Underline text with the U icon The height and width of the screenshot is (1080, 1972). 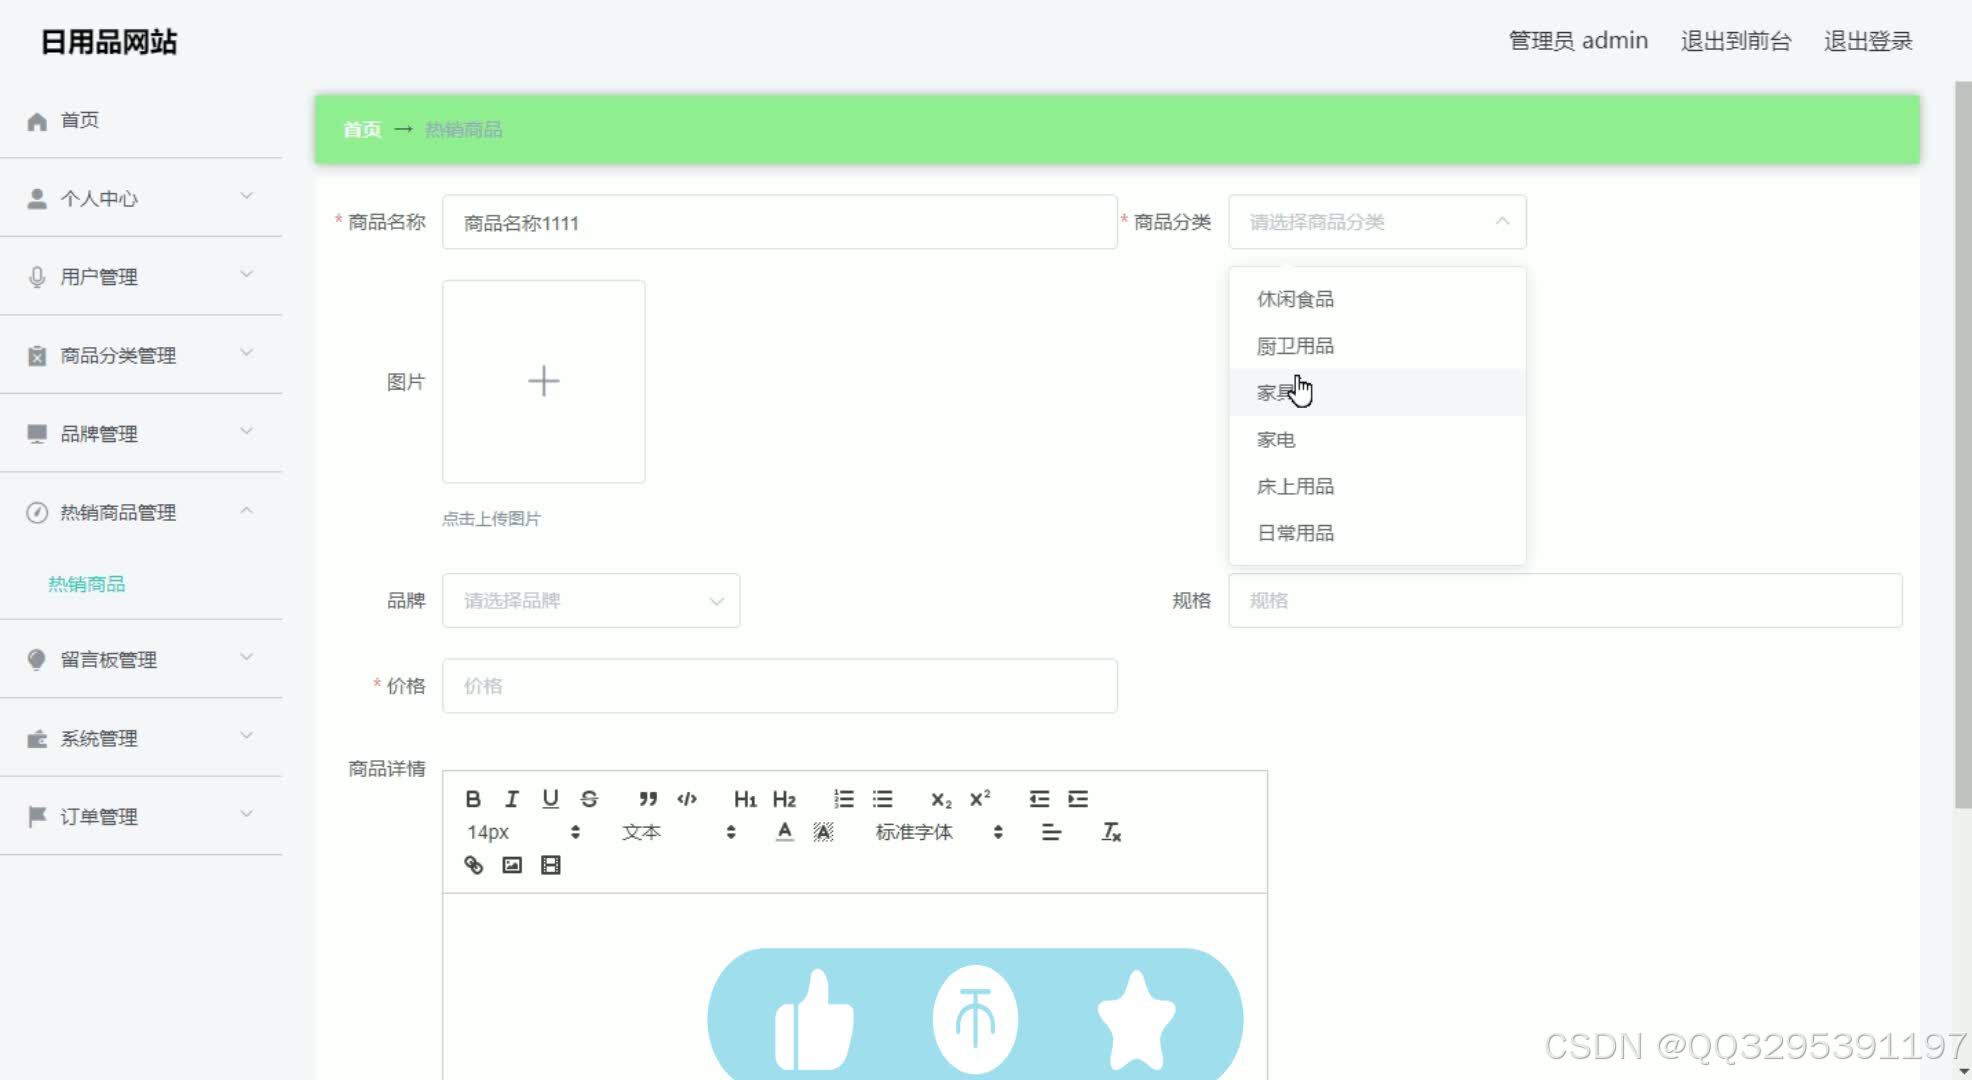pos(550,799)
